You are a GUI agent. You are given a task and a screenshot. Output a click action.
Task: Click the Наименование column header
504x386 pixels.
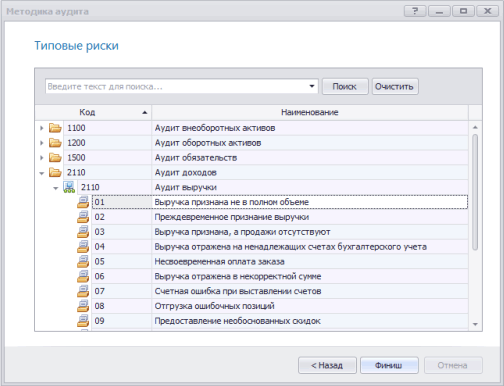(310, 112)
